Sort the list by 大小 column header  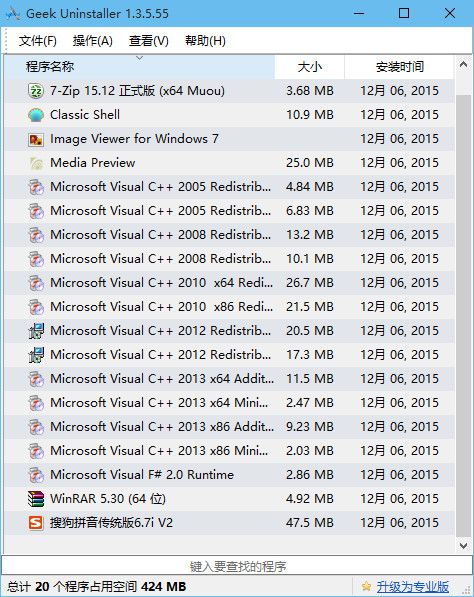point(310,67)
